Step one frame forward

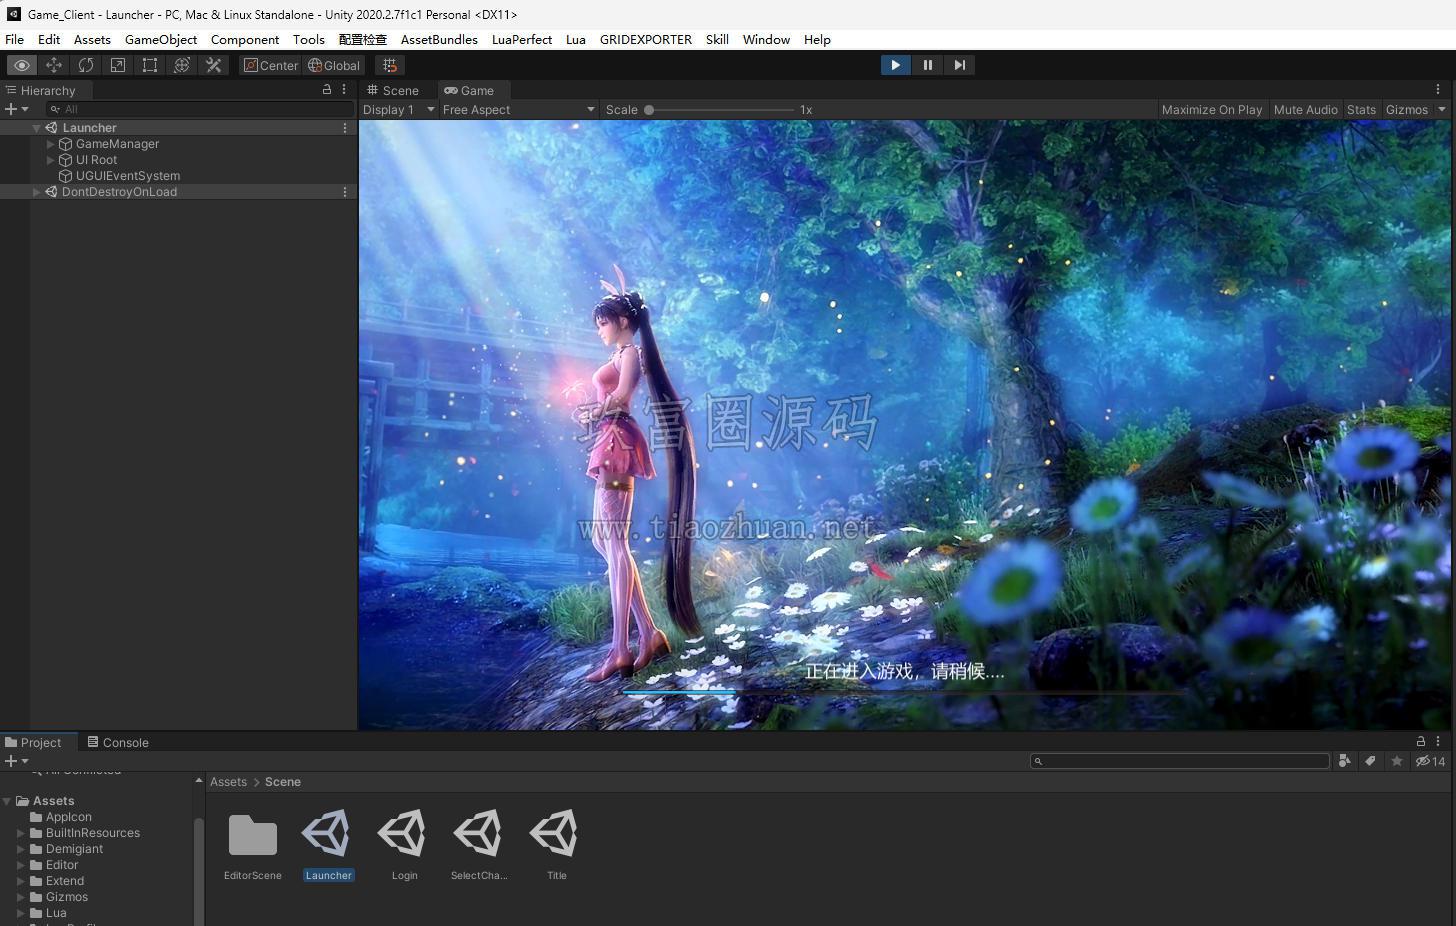[x=959, y=65]
